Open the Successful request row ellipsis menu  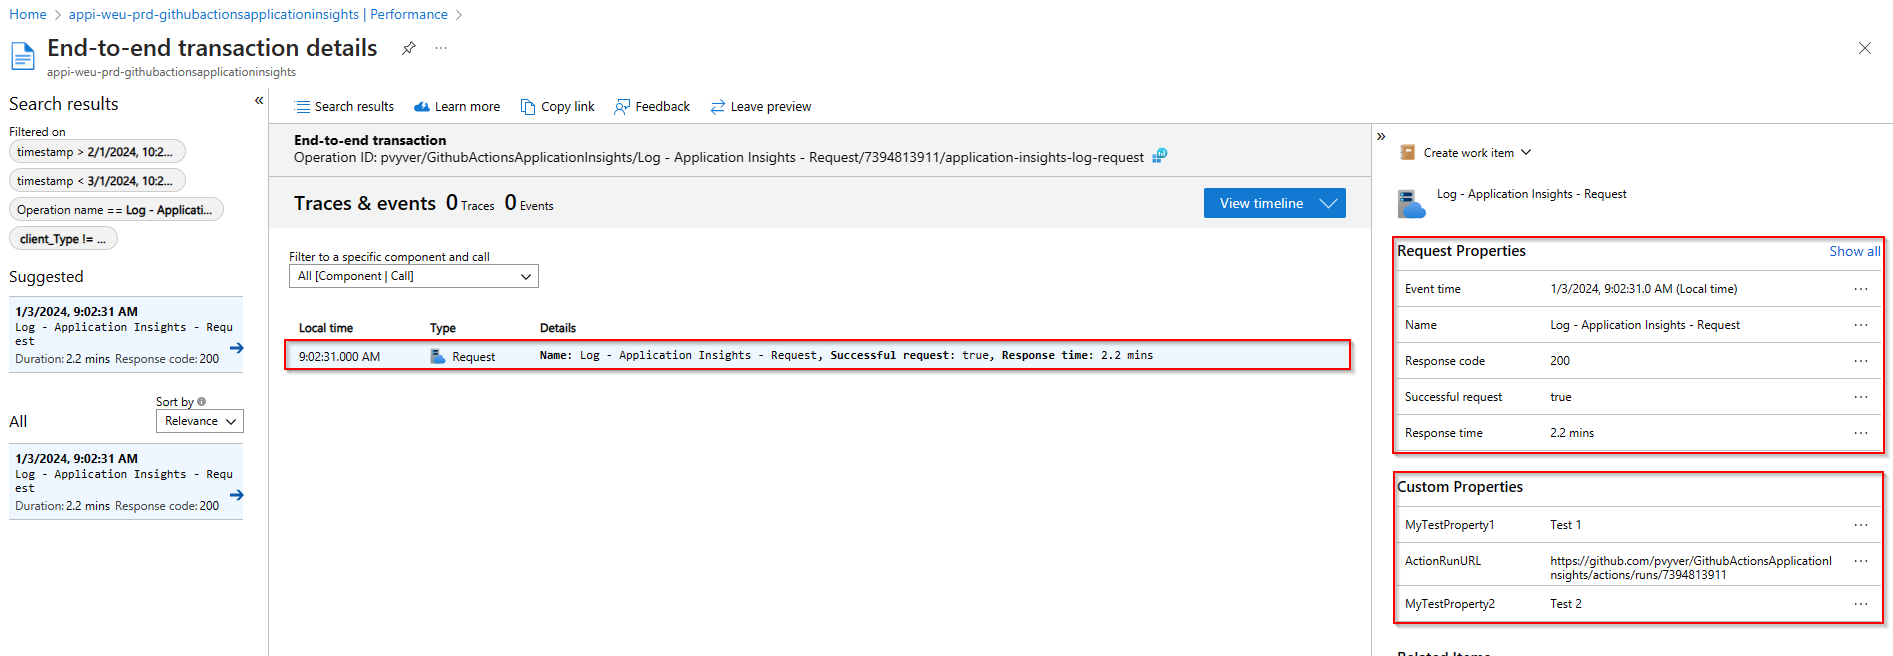click(x=1861, y=397)
